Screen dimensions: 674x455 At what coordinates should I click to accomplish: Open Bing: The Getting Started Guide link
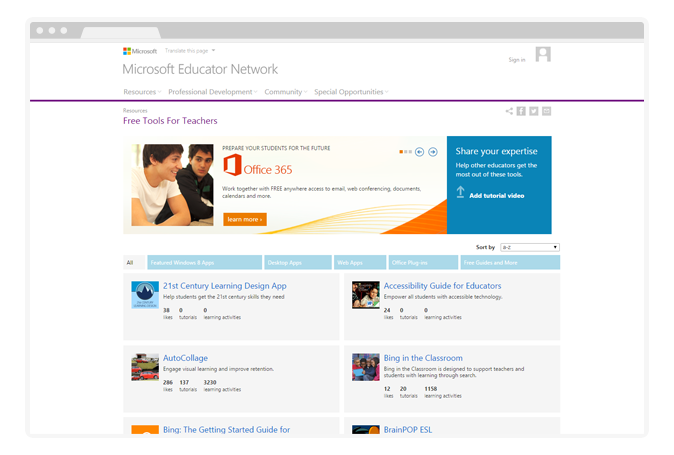pyautogui.click(x=227, y=430)
